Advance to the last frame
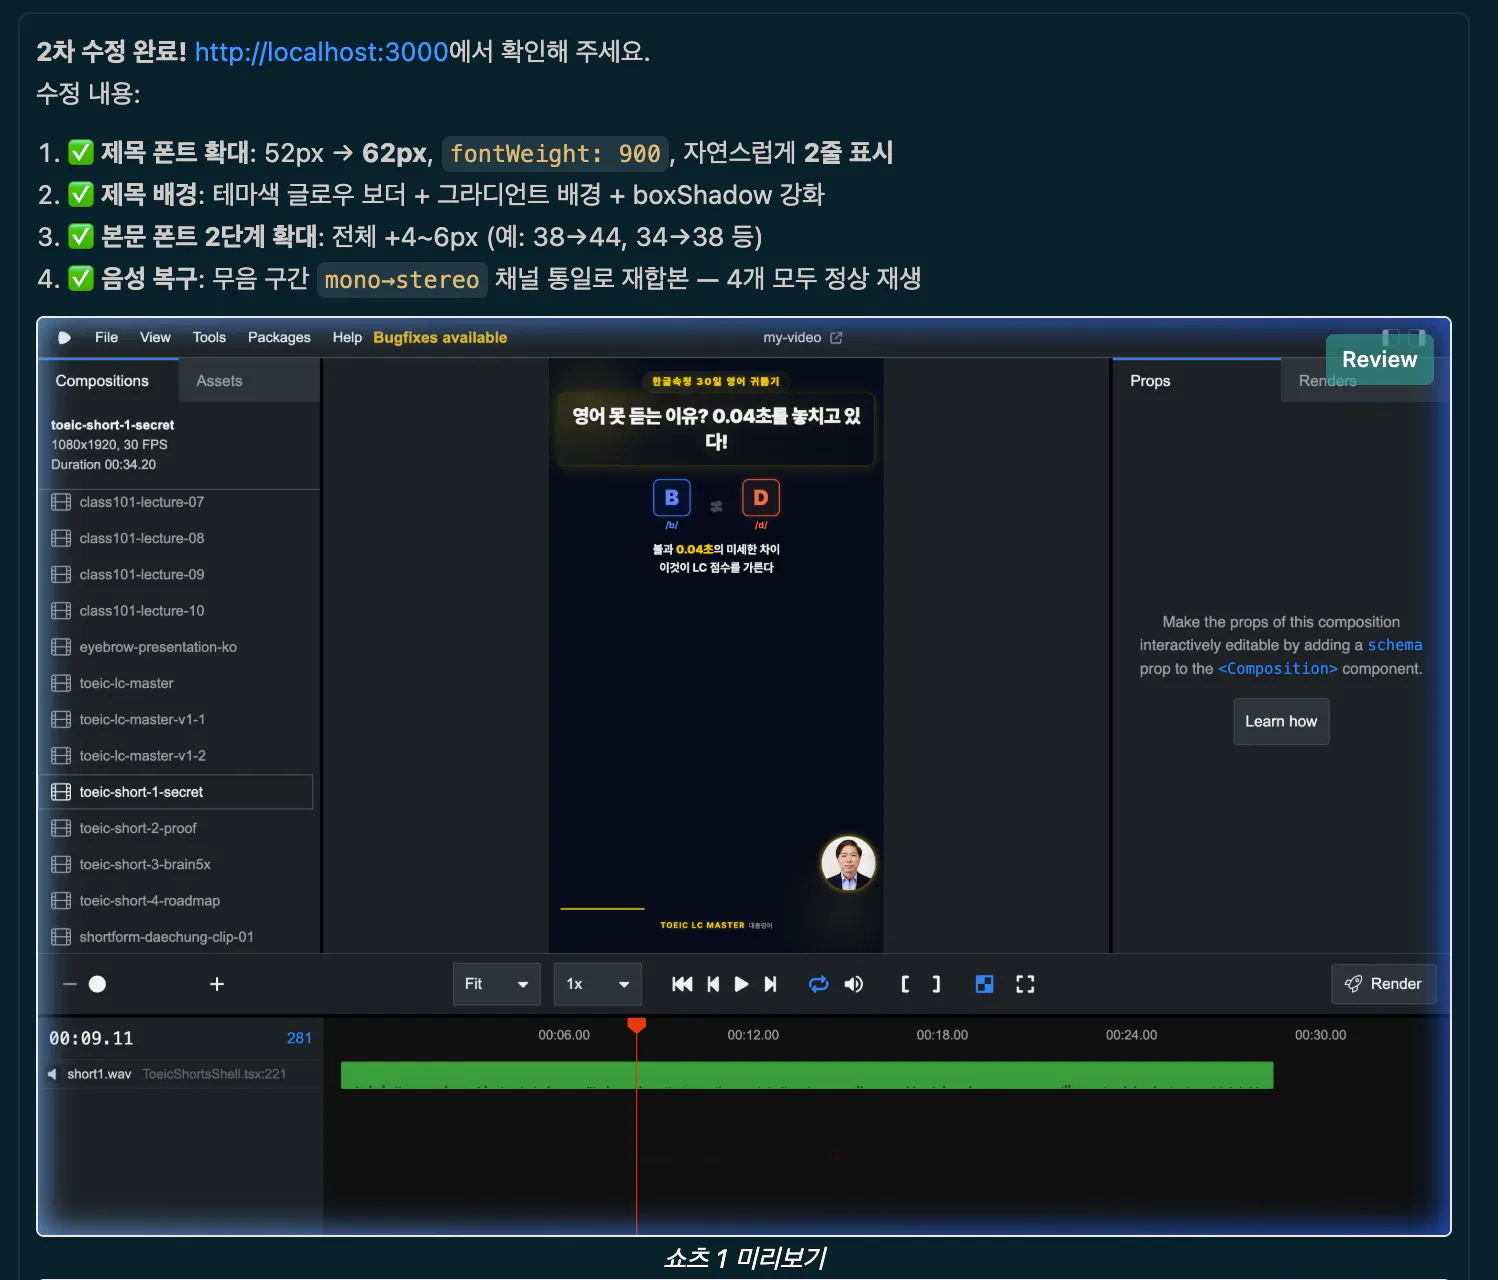This screenshot has width=1498, height=1280. coord(770,984)
